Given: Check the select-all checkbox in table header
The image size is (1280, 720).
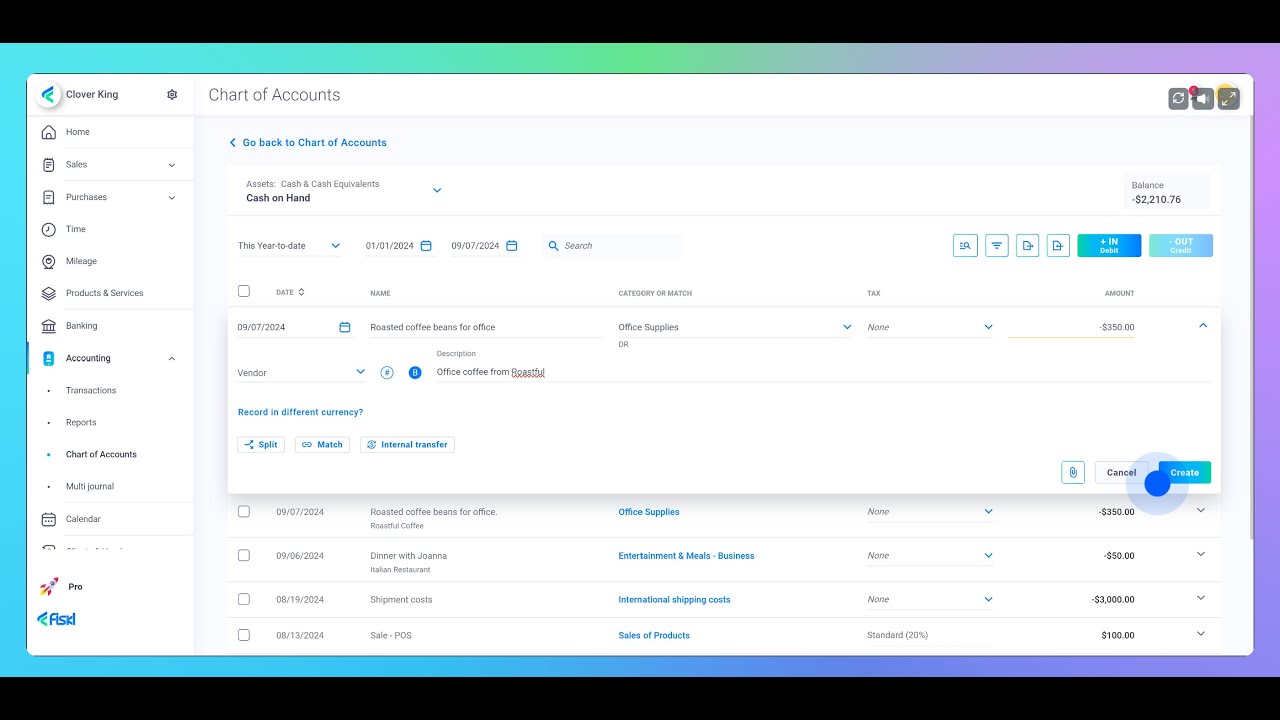Looking at the screenshot, I should coord(244,291).
